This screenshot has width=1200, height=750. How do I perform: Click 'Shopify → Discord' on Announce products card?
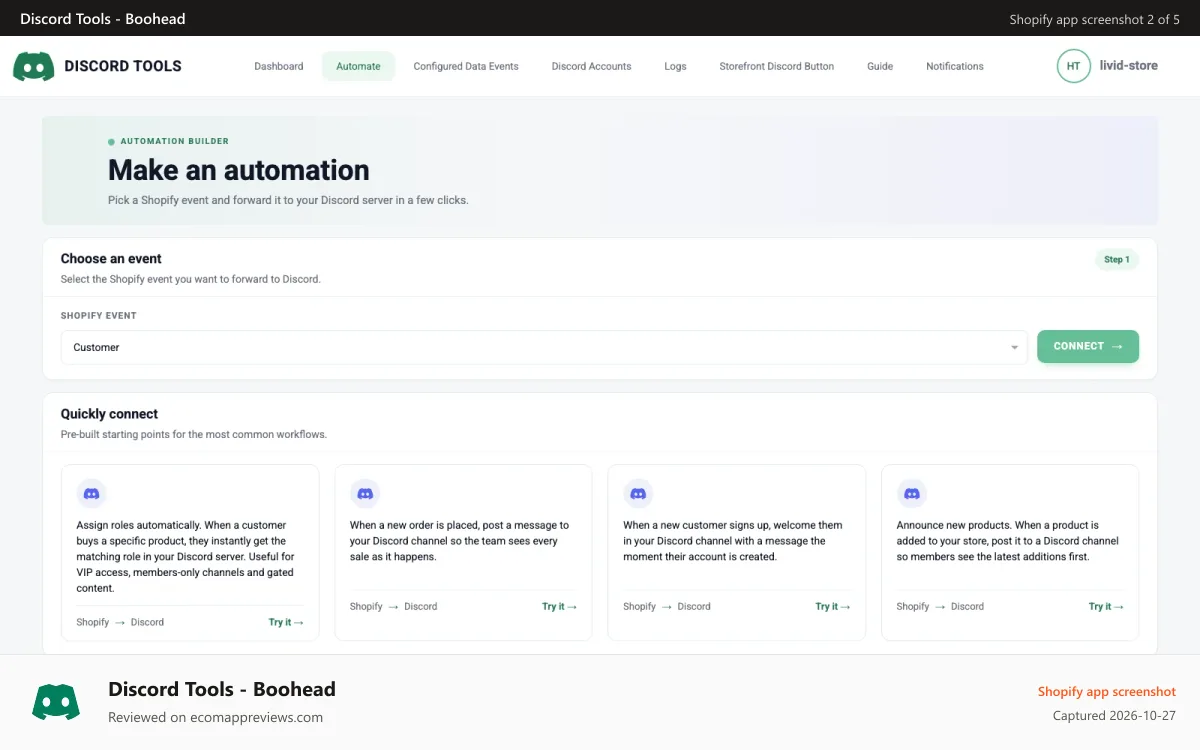click(x=940, y=606)
